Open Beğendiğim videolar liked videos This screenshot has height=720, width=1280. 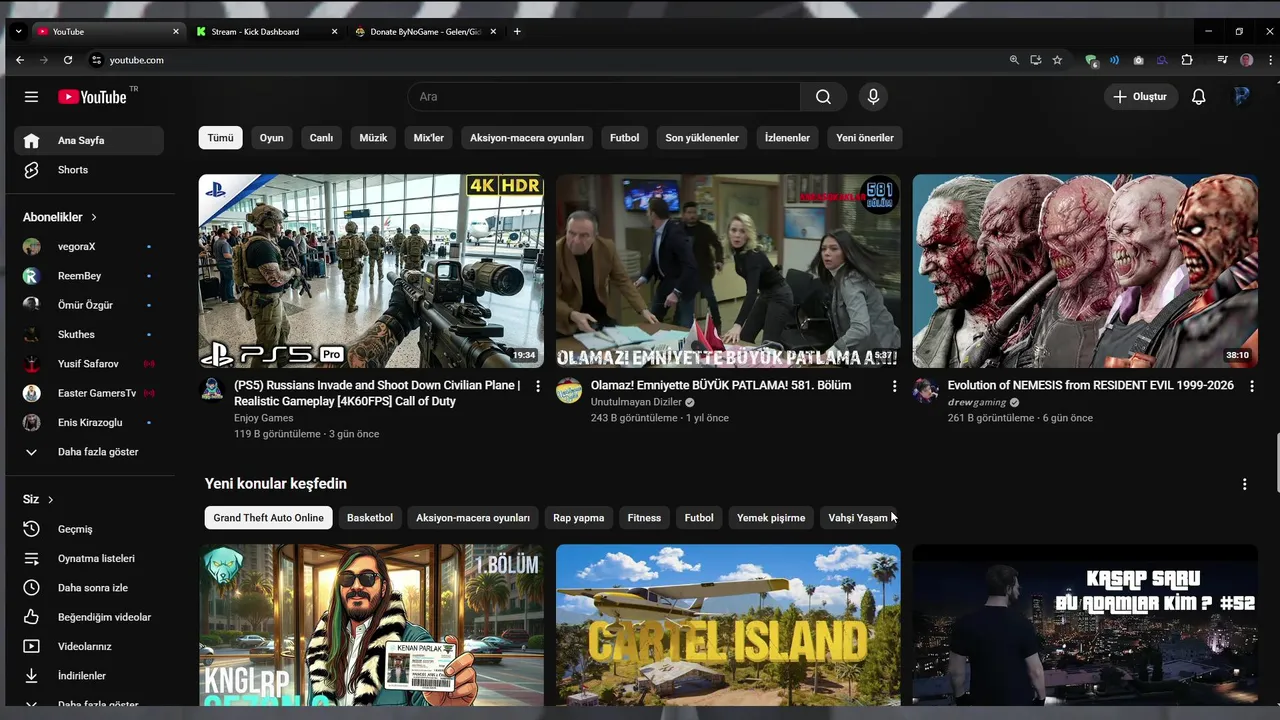pyautogui.click(x=89, y=617)
